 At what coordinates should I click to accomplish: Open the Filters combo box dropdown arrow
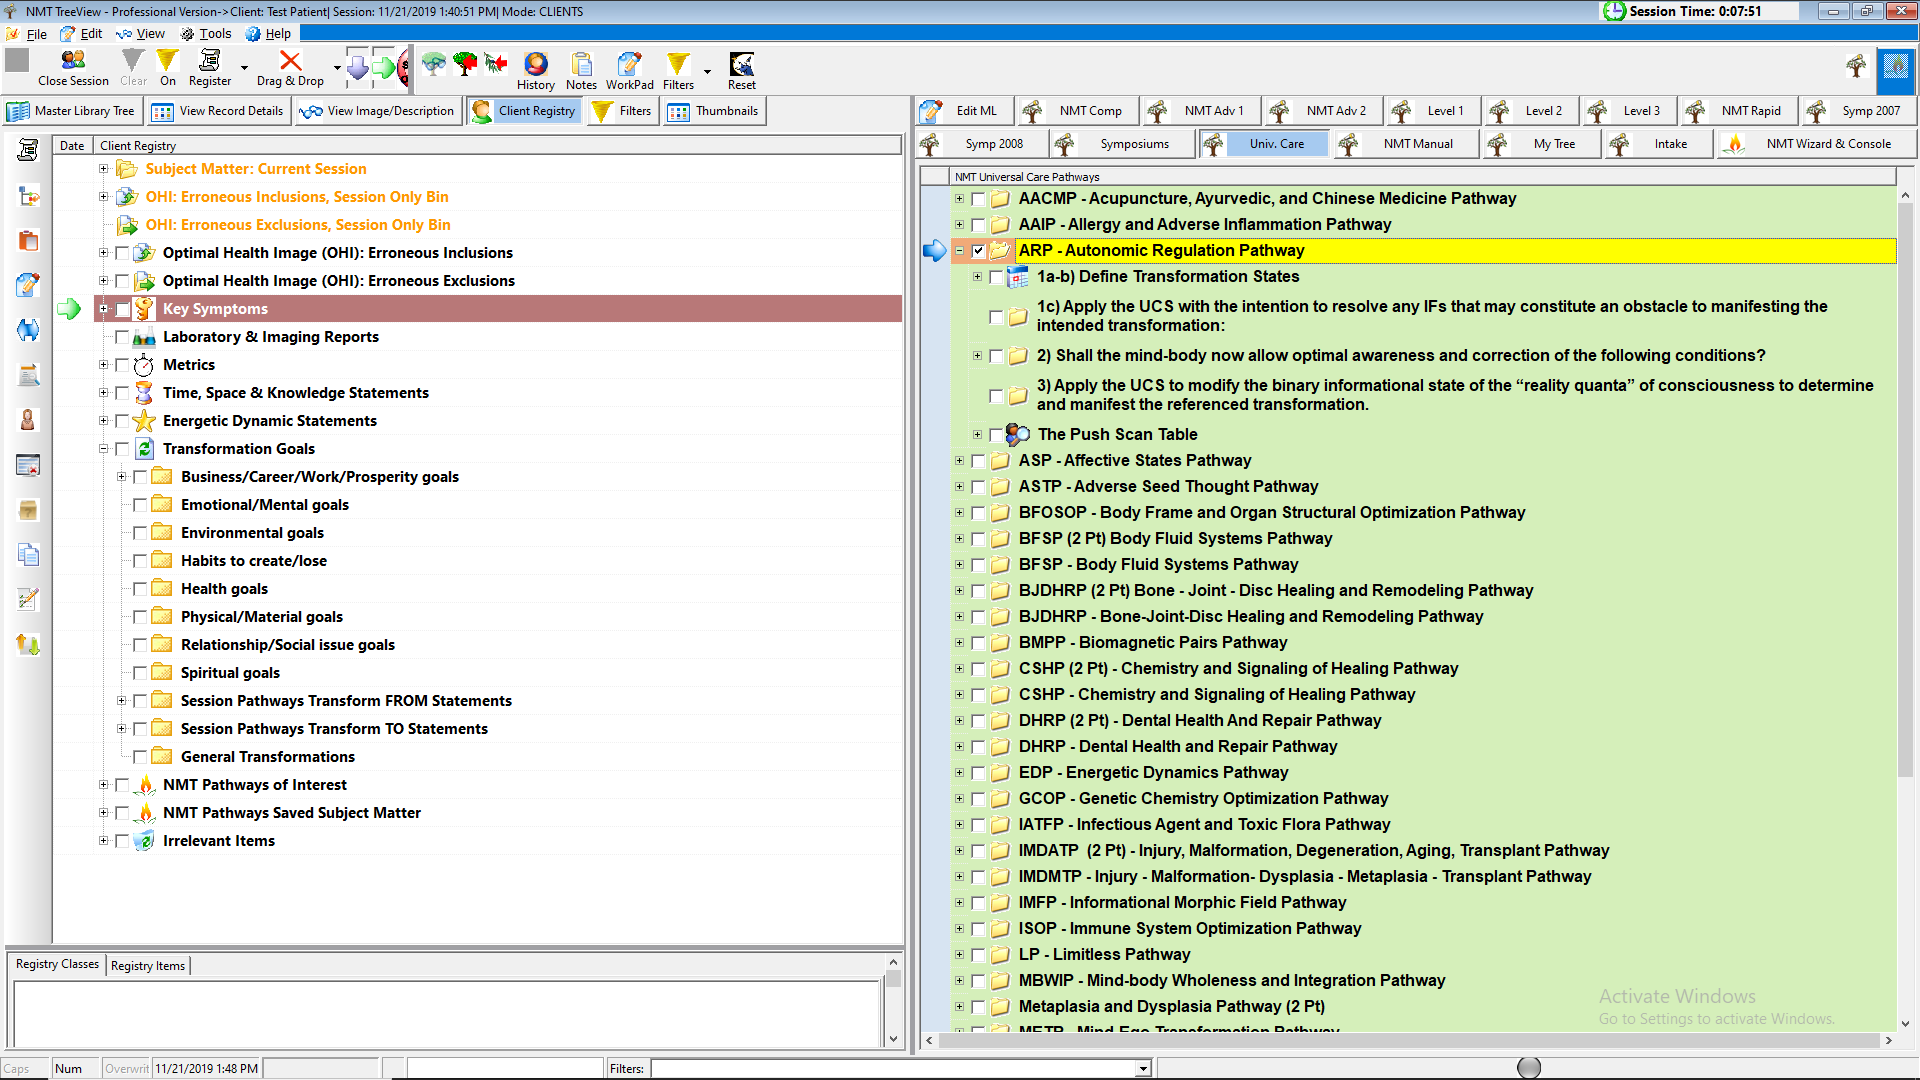[1142, 1069]
